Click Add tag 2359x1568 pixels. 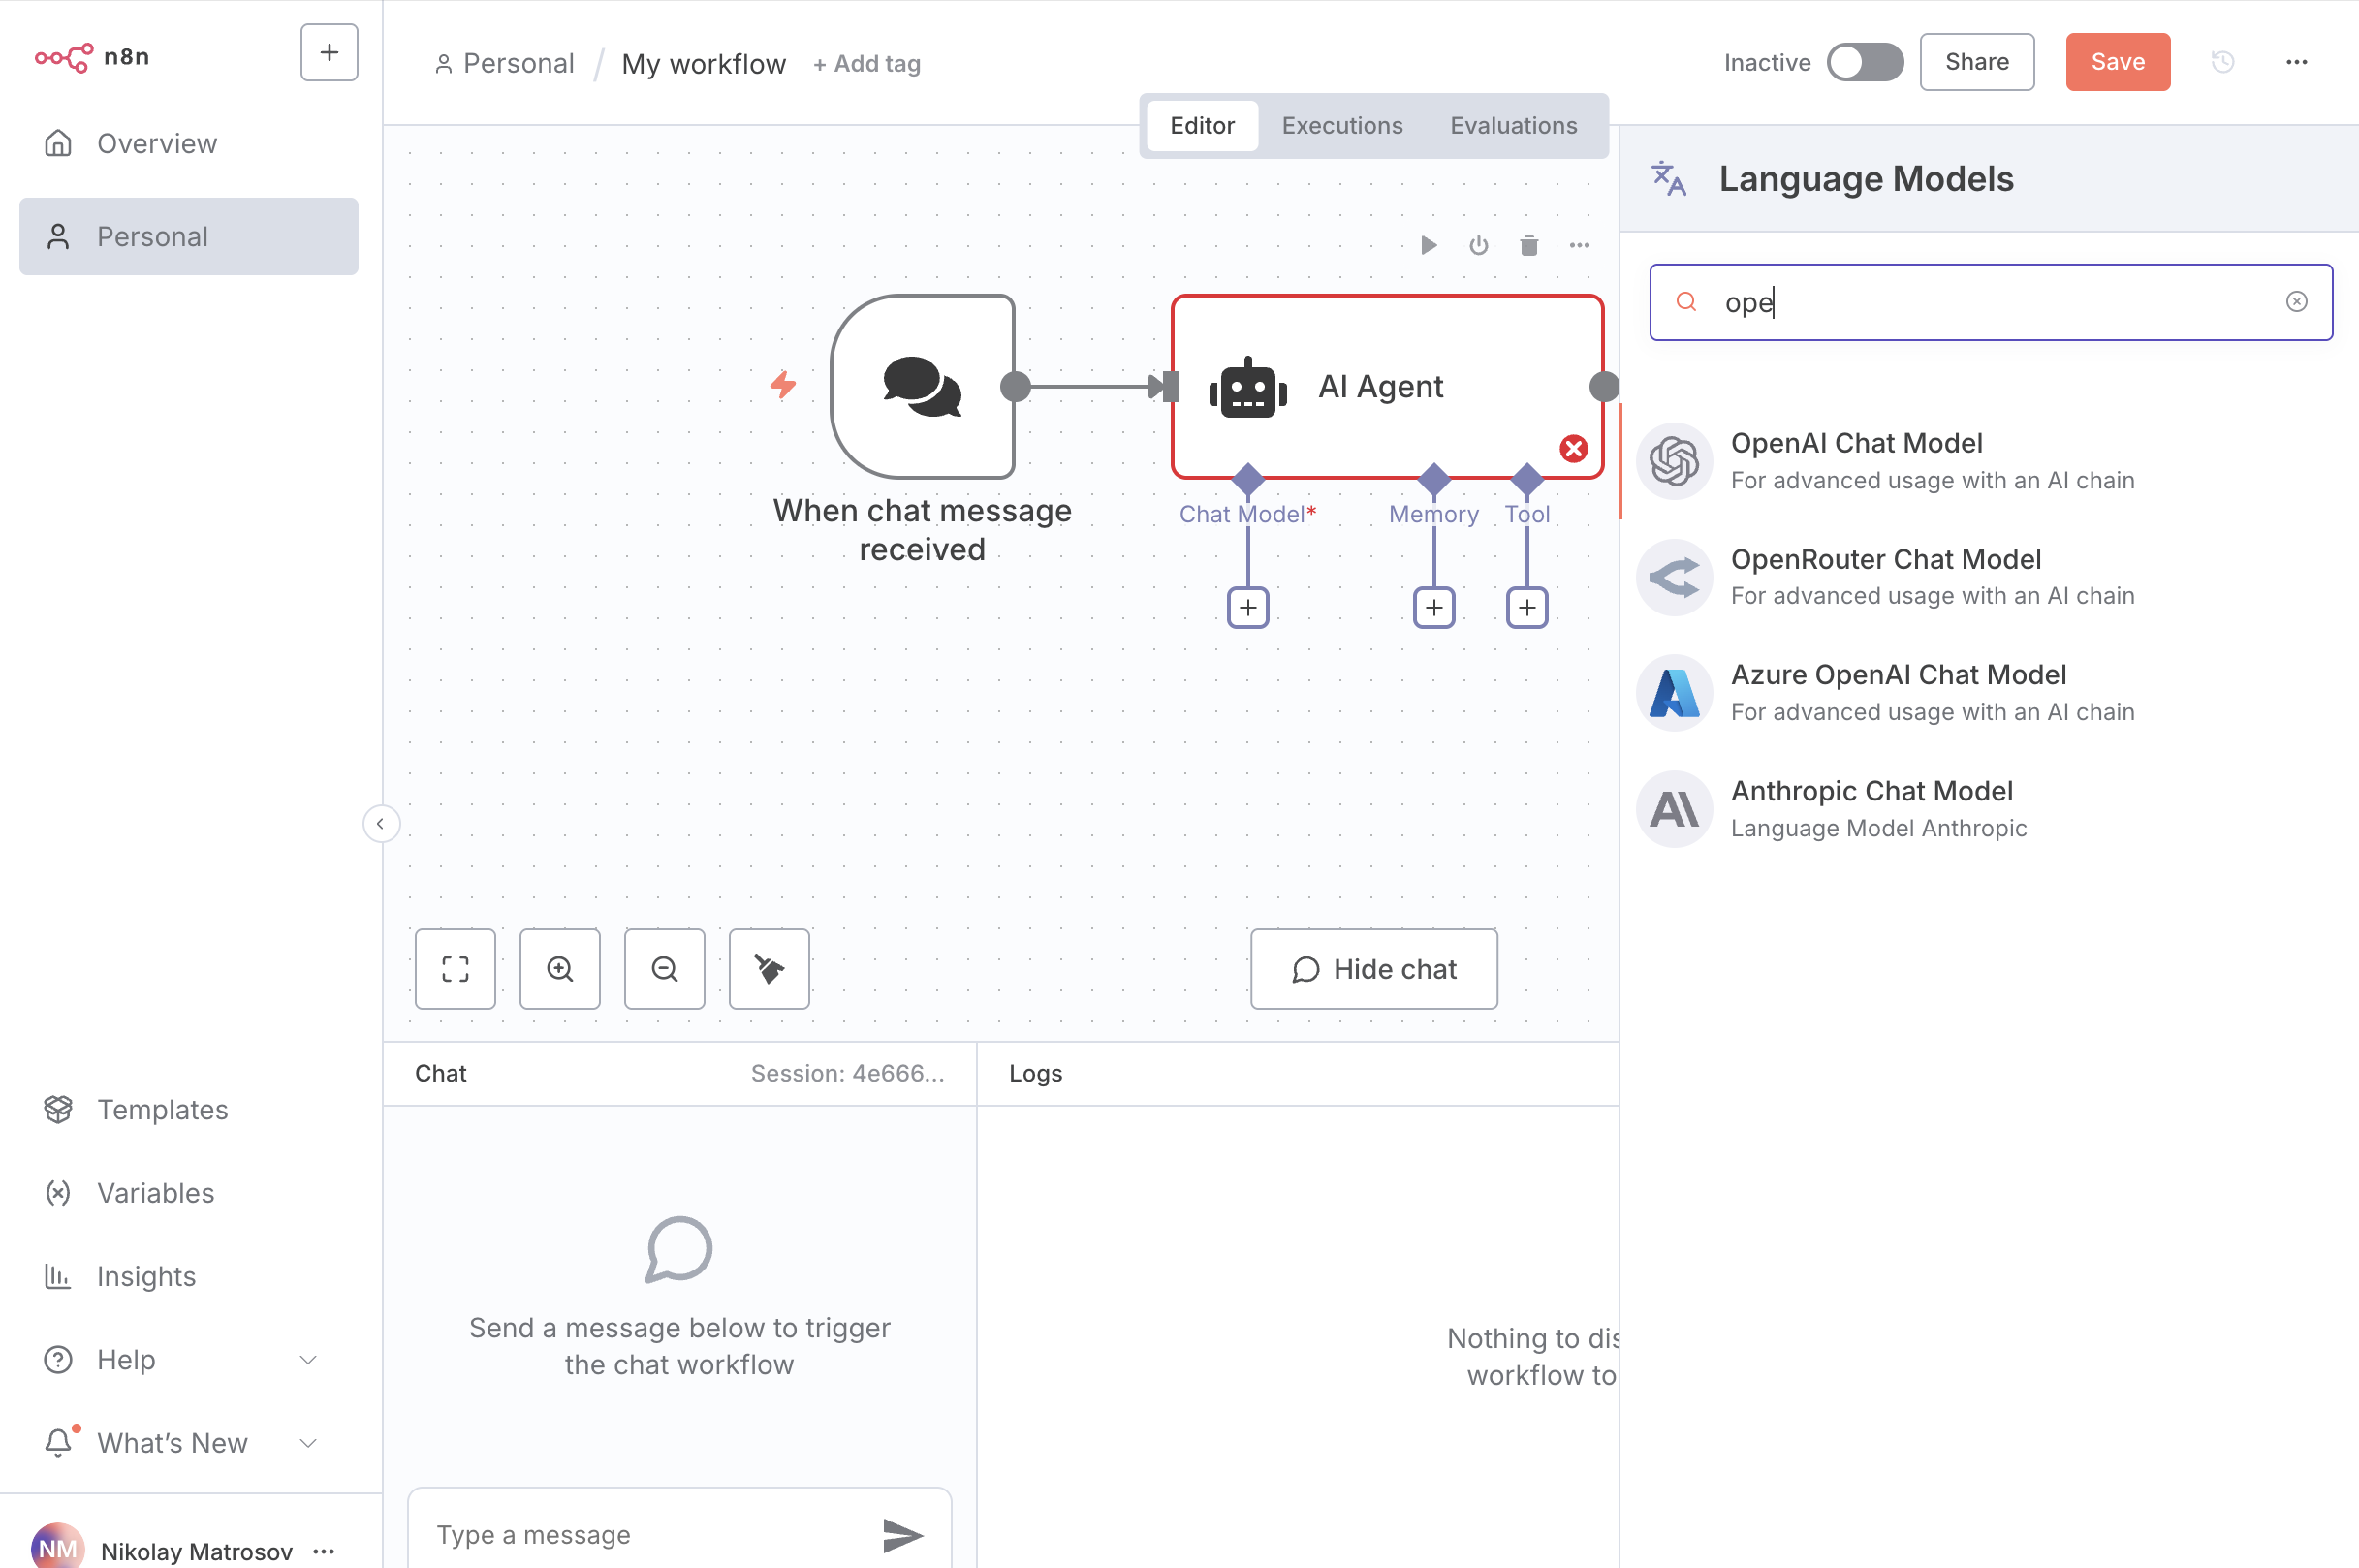pos(866,64)
